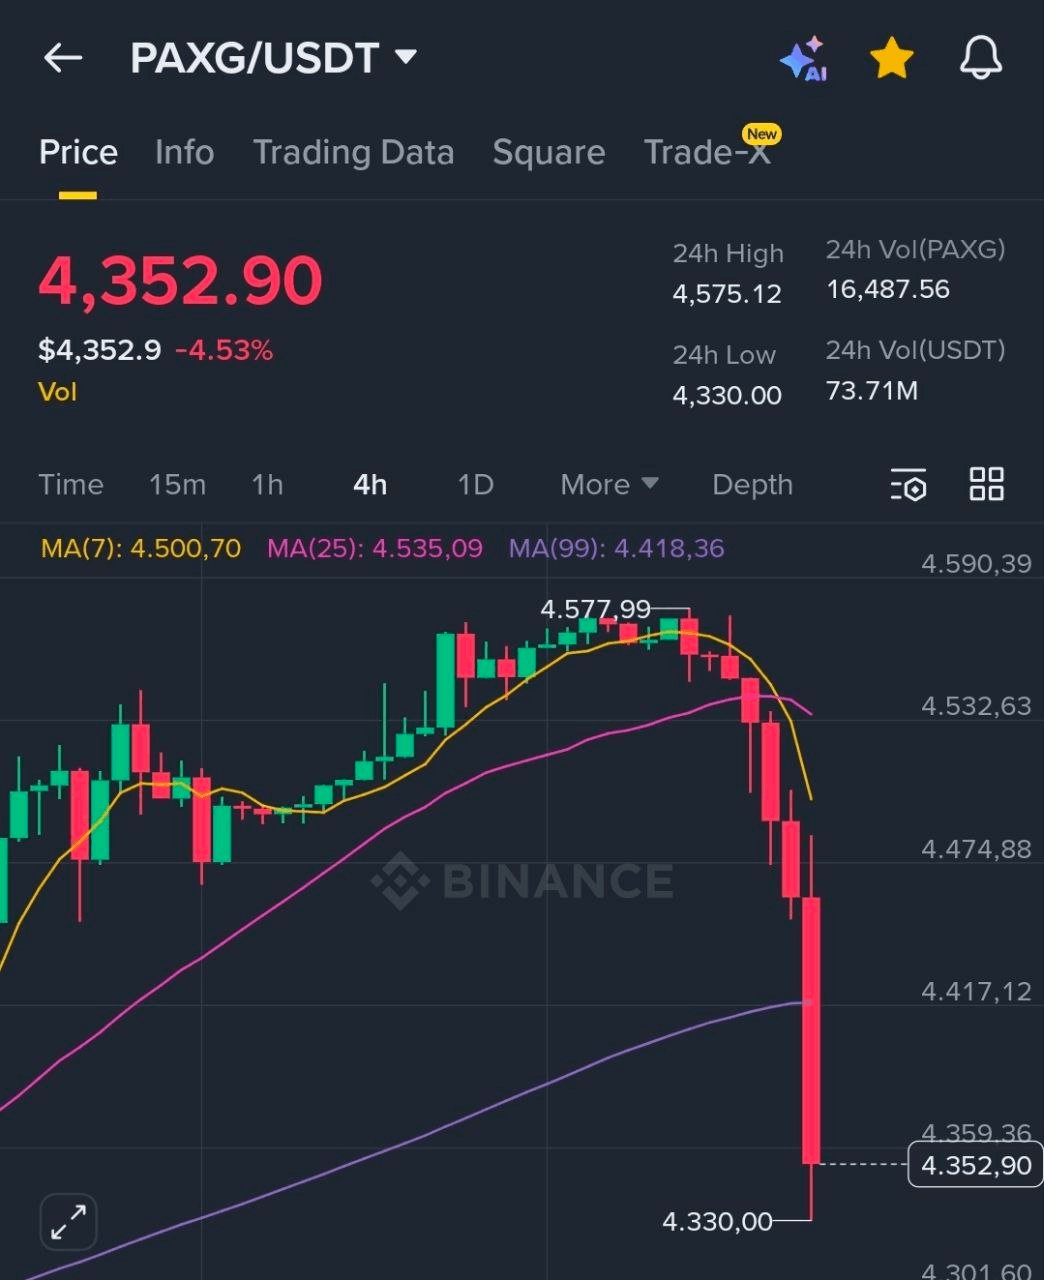The height and width of the screenshot is (1280, 1044).
Task: Open price alerts bell icon
Action: tap(980, 58)
